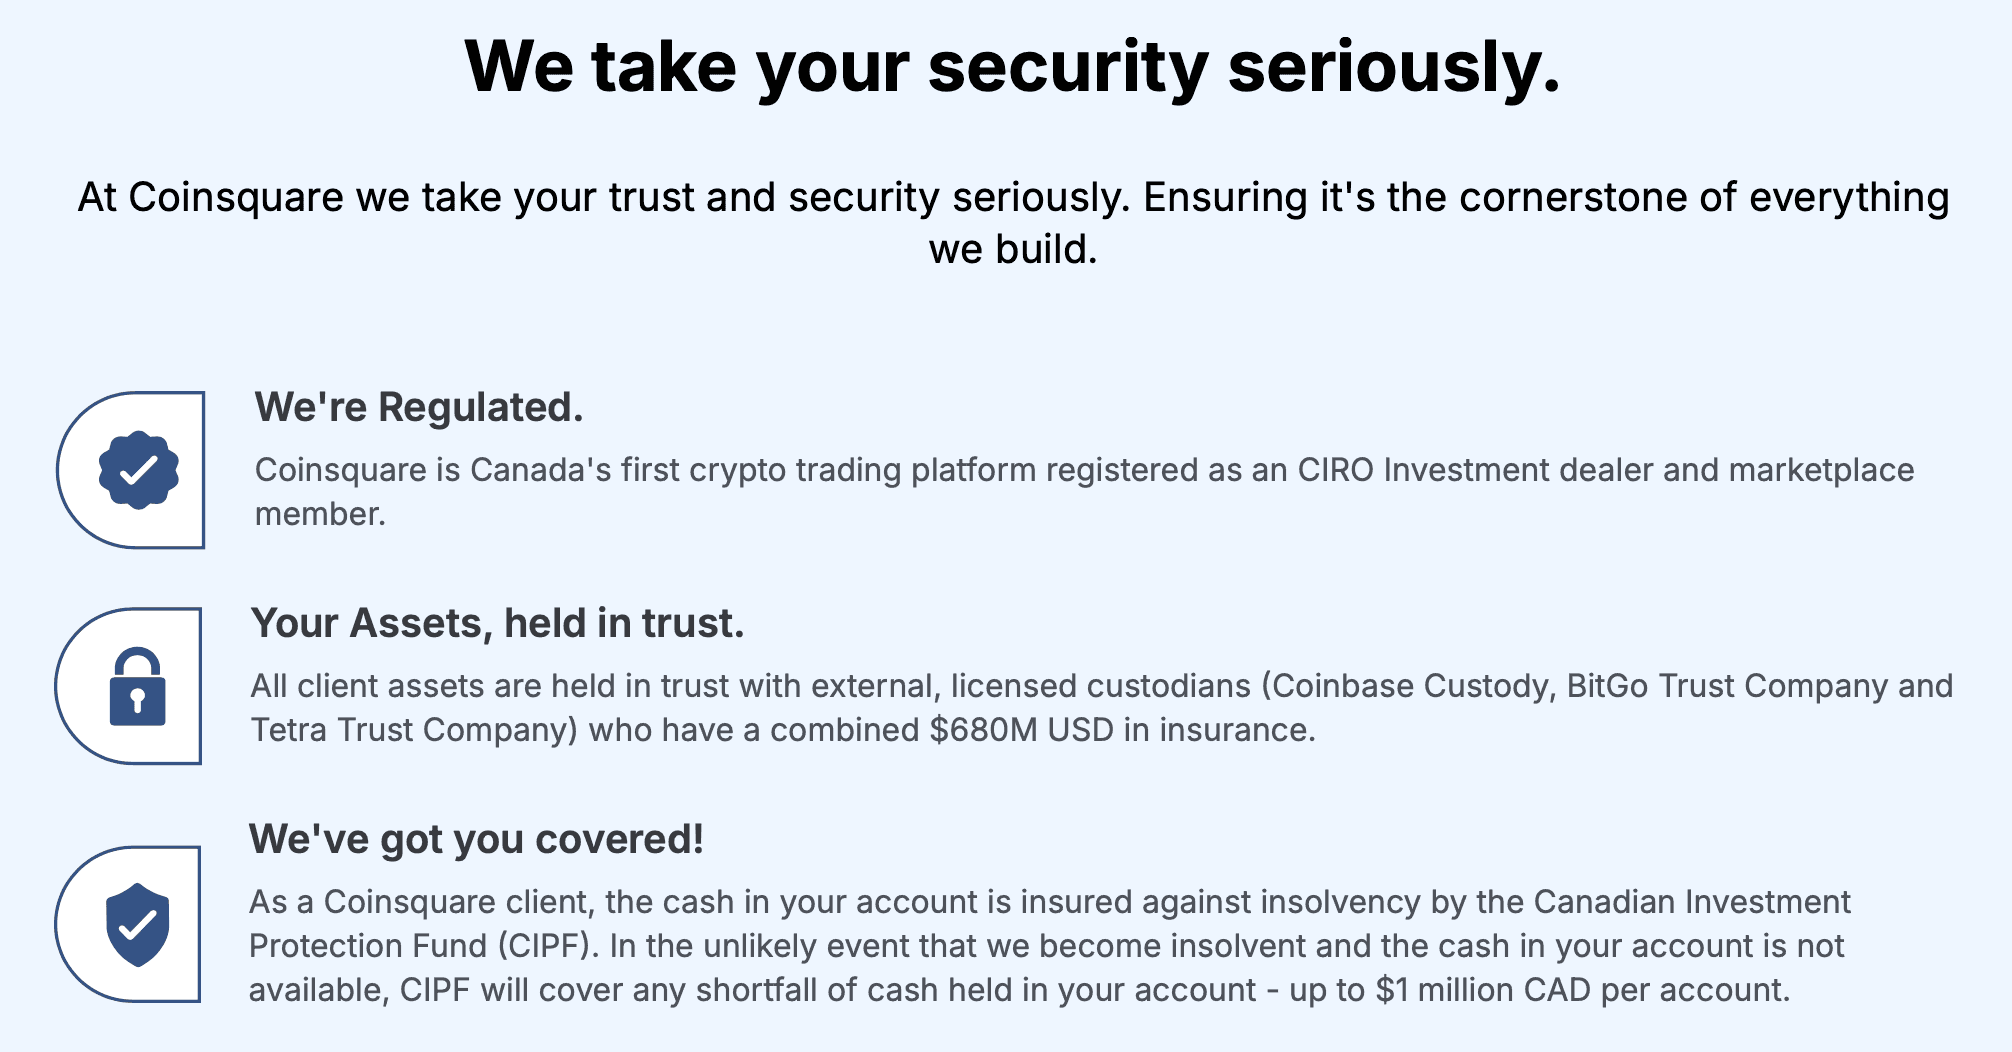Click the "we build." text under the title
The image size is (2012, 1052).
(x=1012, y=250)
